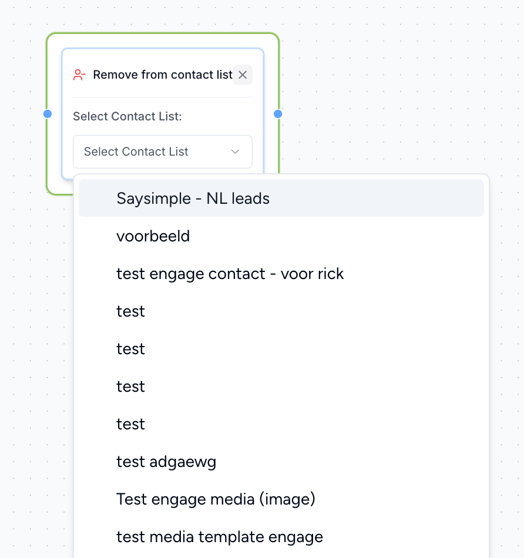Click the right blue connector handle
This screenshot has height=558, width=524.
coord(278,114)
